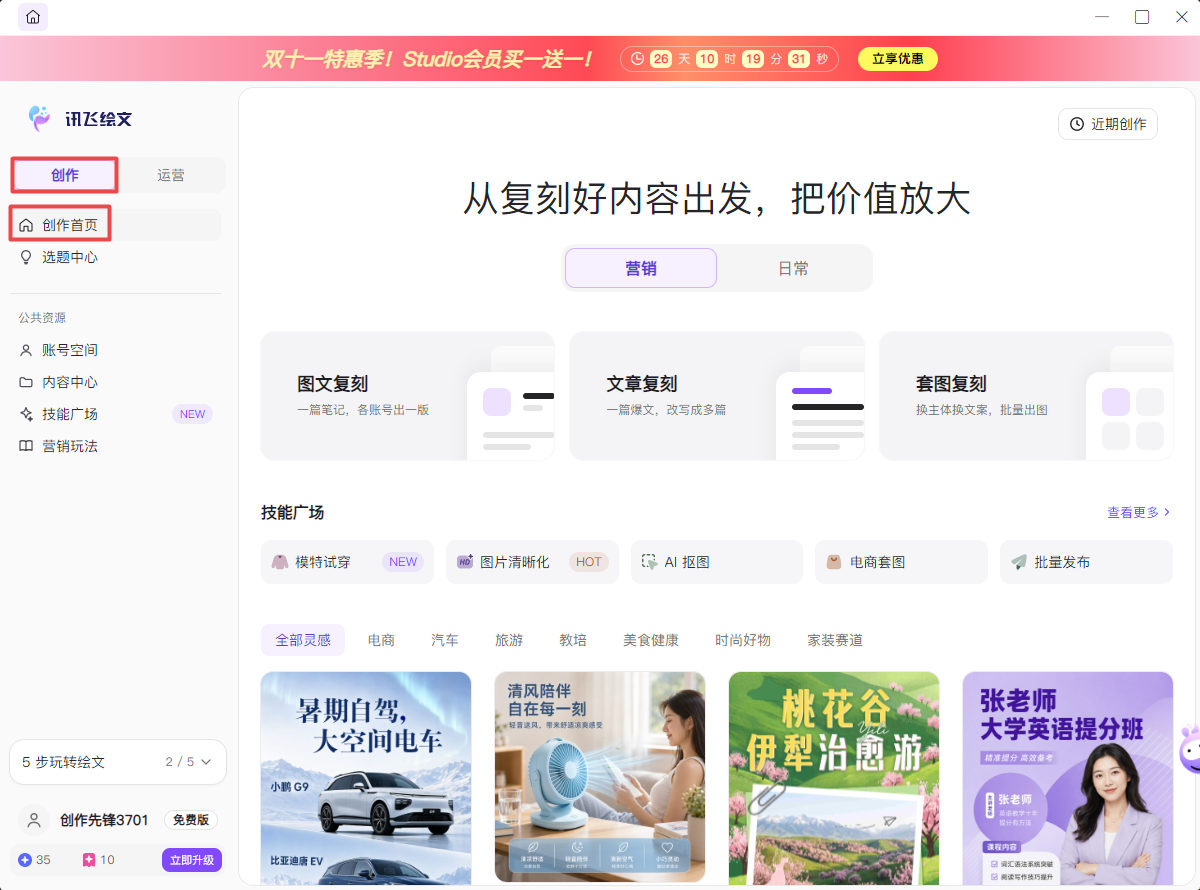
Task: Click the 批量发布 paper plane icon
Action: [1019, 562]
